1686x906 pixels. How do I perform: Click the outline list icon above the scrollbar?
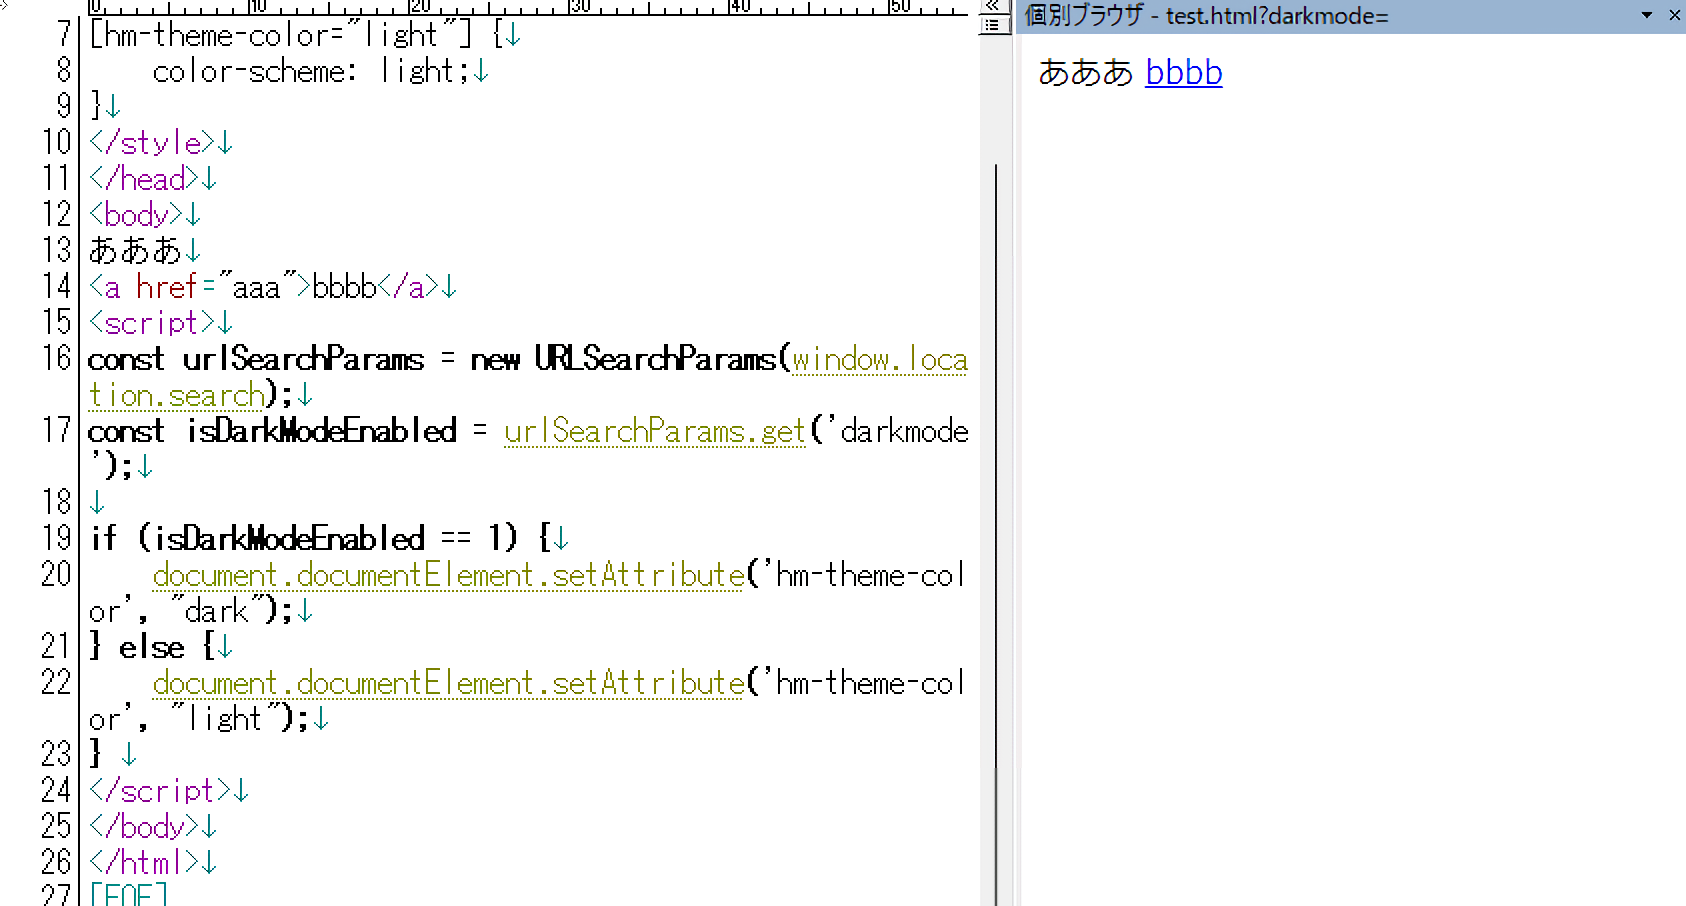(991, 25)
